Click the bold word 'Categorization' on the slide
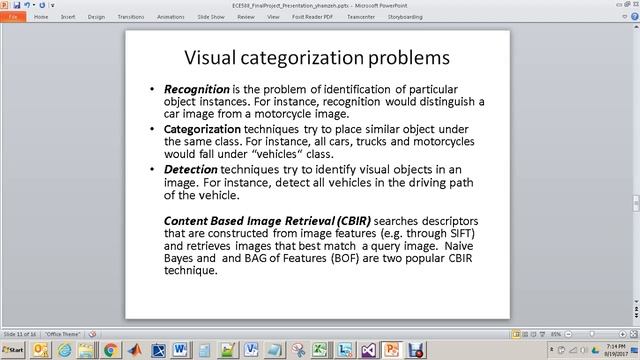 tap(202, 129)
